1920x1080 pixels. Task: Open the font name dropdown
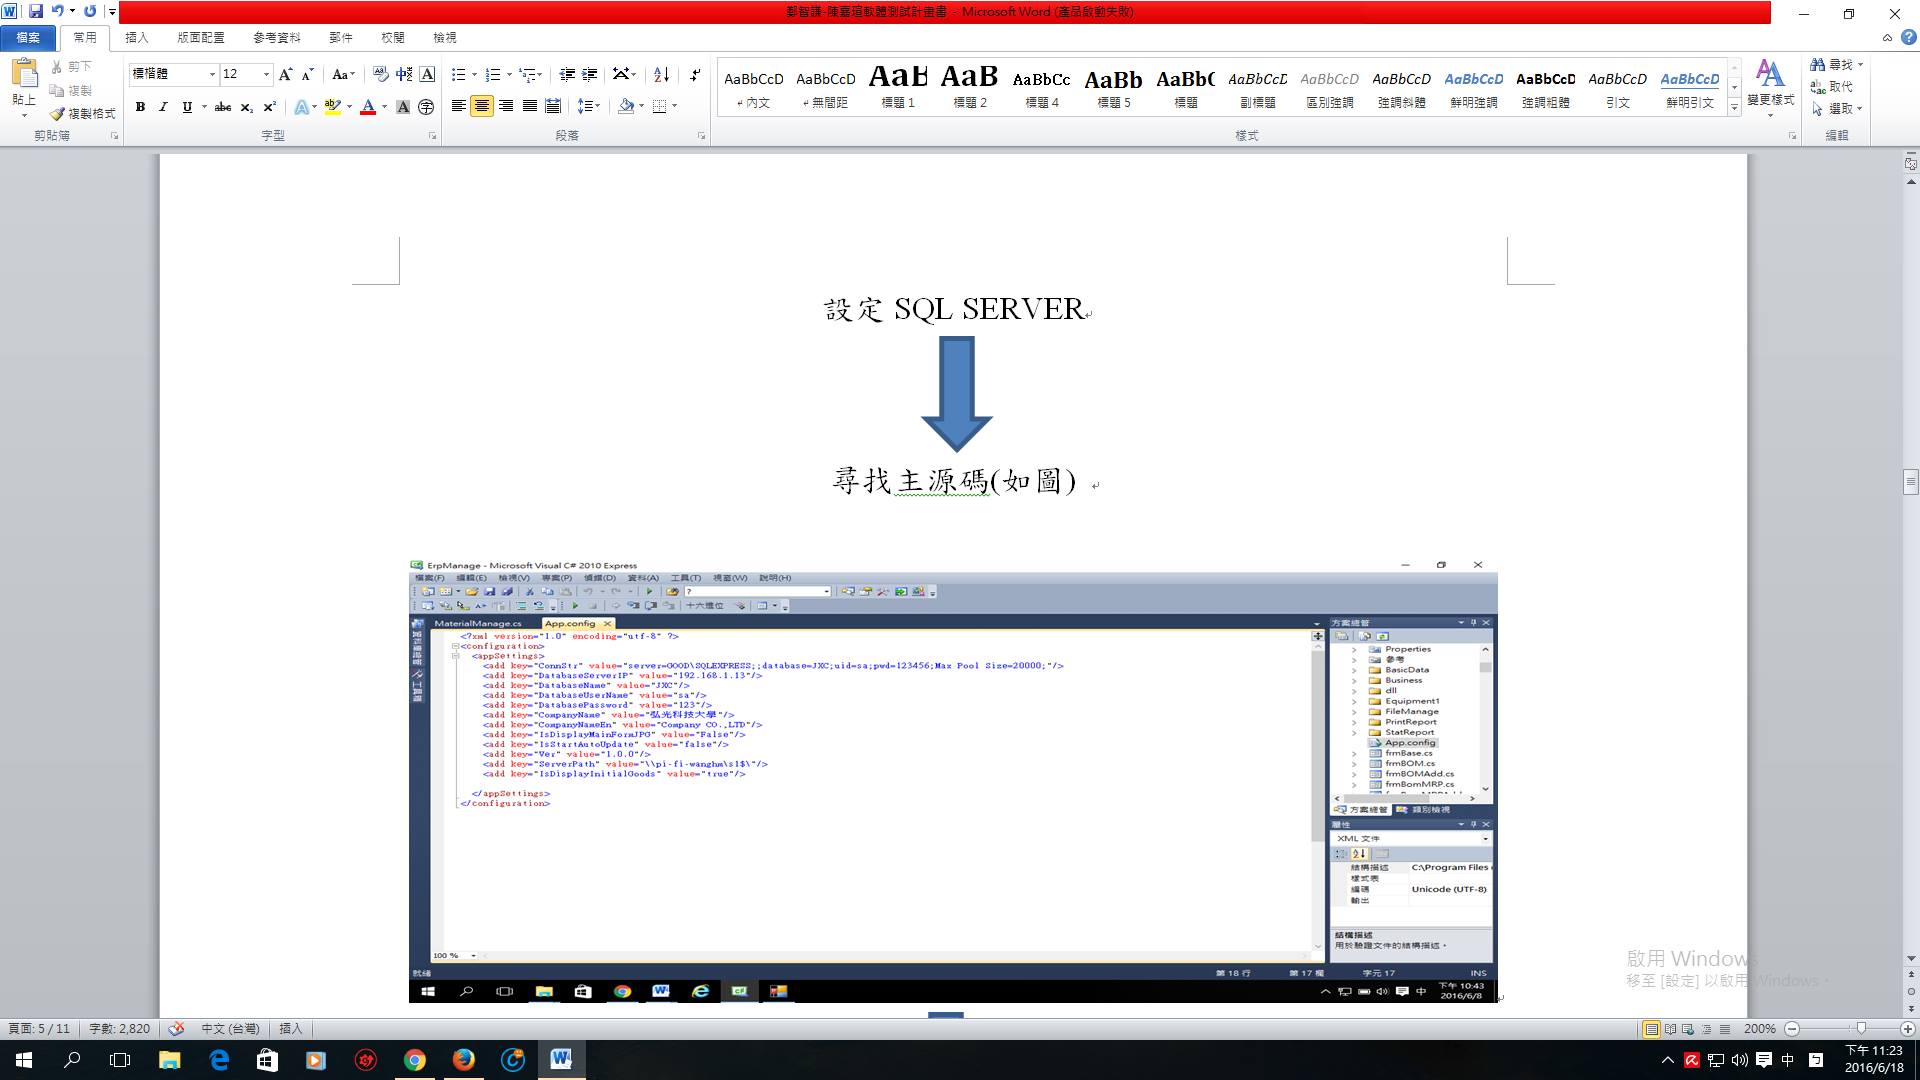click(212, 74)
